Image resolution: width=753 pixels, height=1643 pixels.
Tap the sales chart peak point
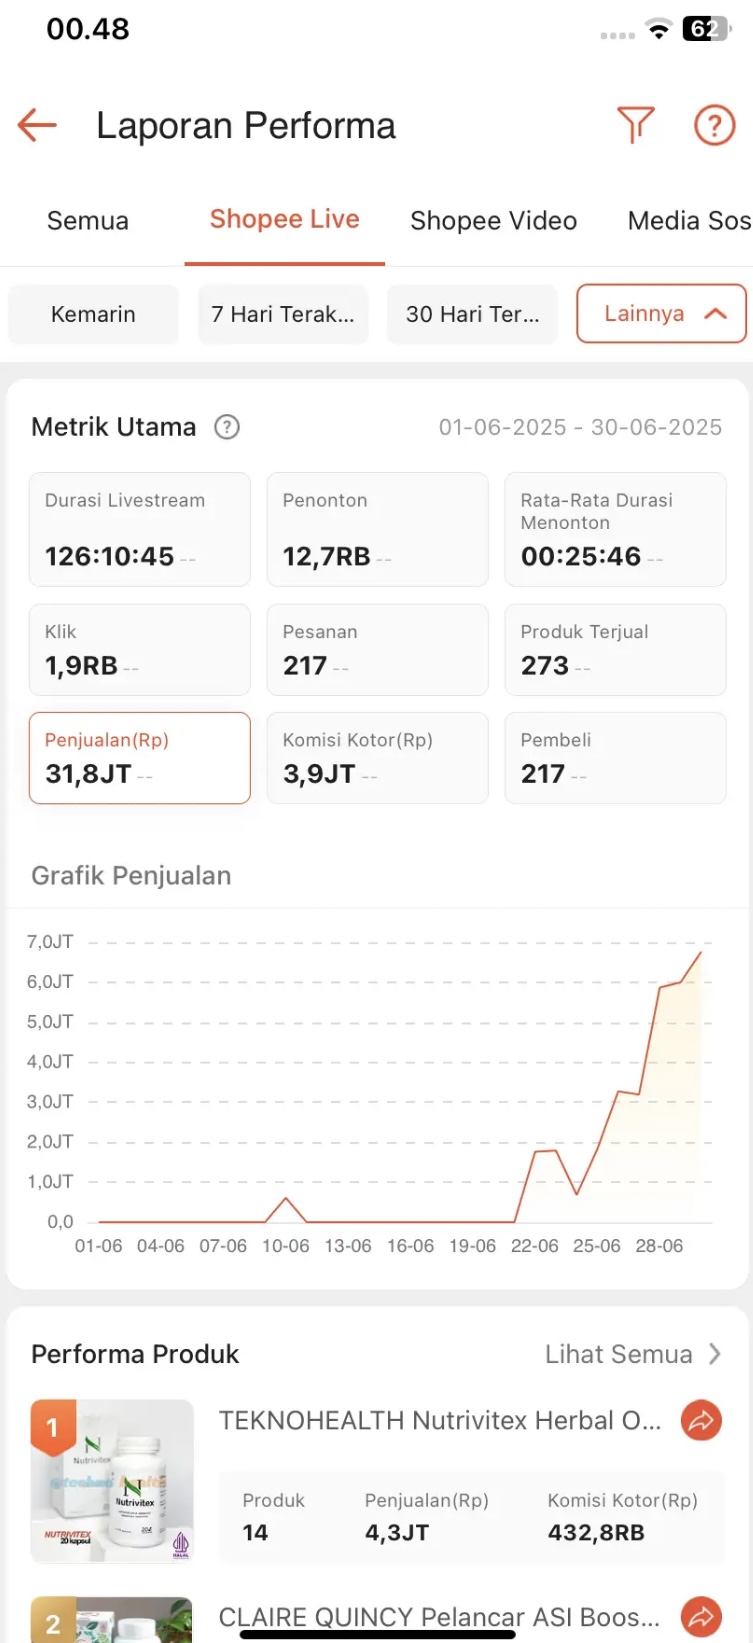[701, 952]
